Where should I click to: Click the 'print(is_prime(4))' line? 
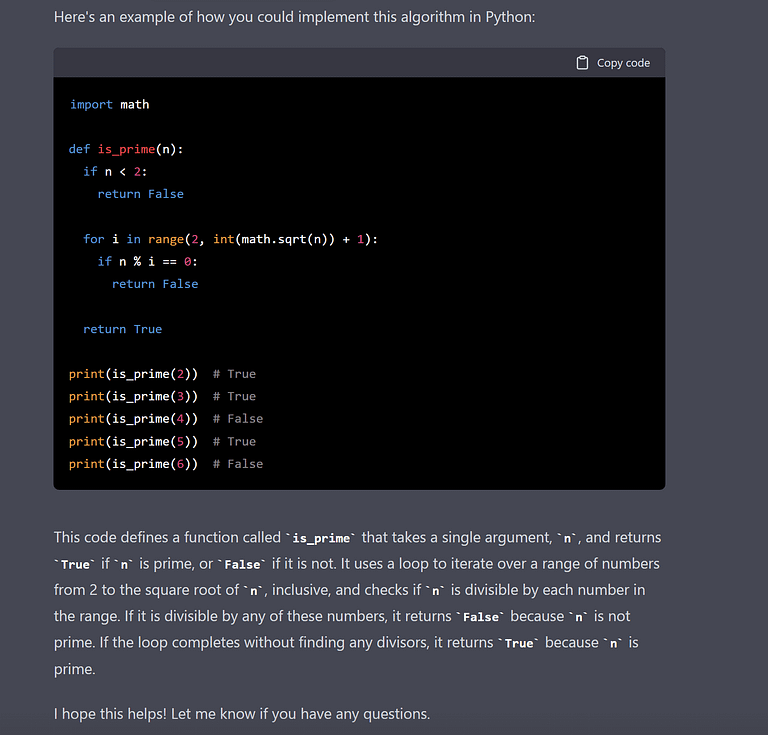[x=166, y=419]
